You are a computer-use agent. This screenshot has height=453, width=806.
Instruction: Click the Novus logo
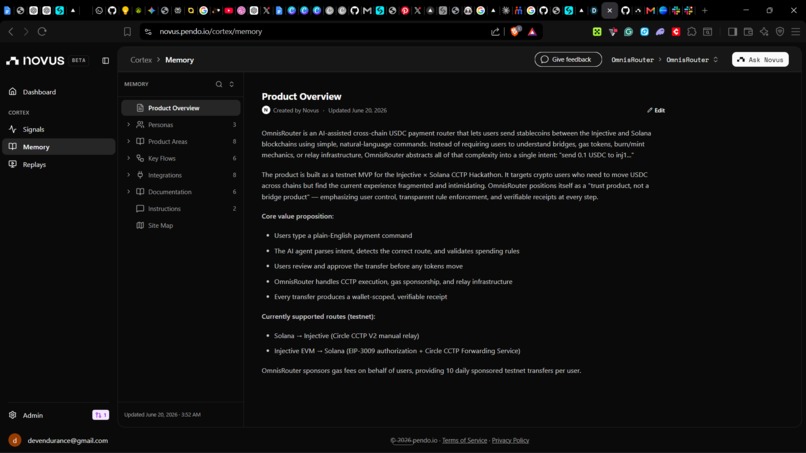pyautogui.click(x=35, y=61)
